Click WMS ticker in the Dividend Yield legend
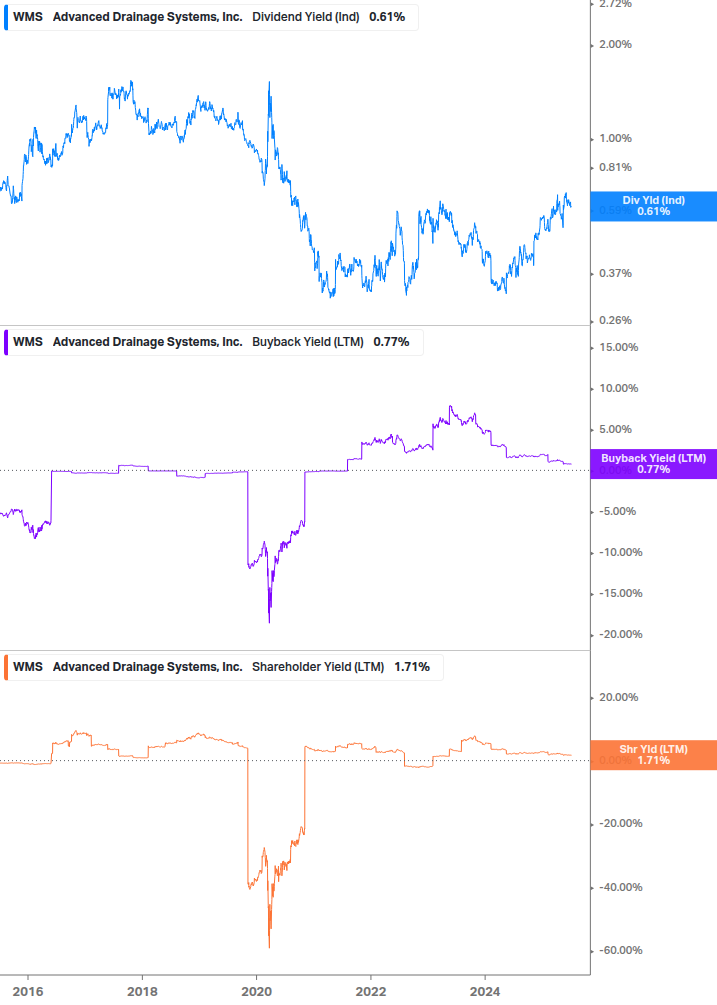Screen dimensions: 717x1005 [28, 17]
